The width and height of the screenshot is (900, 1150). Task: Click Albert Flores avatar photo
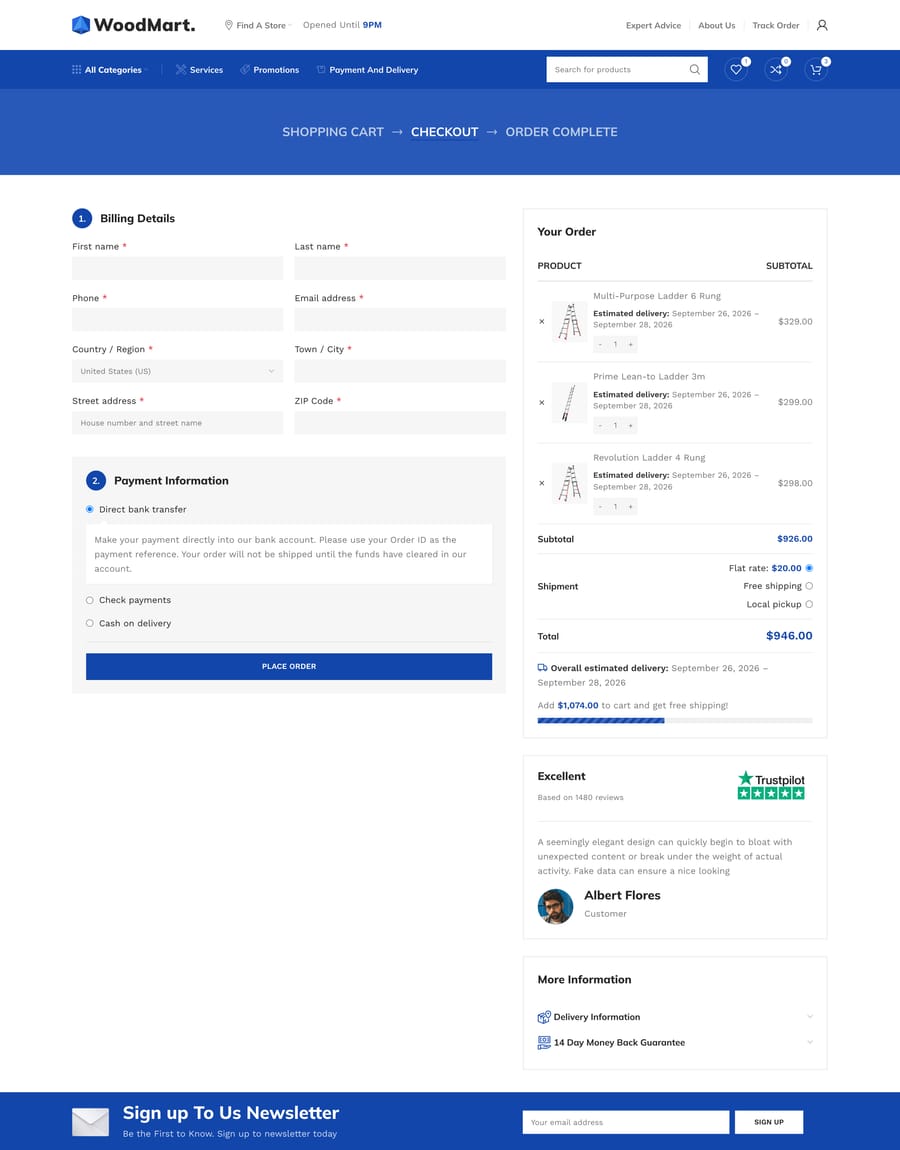tap(555, 907)
